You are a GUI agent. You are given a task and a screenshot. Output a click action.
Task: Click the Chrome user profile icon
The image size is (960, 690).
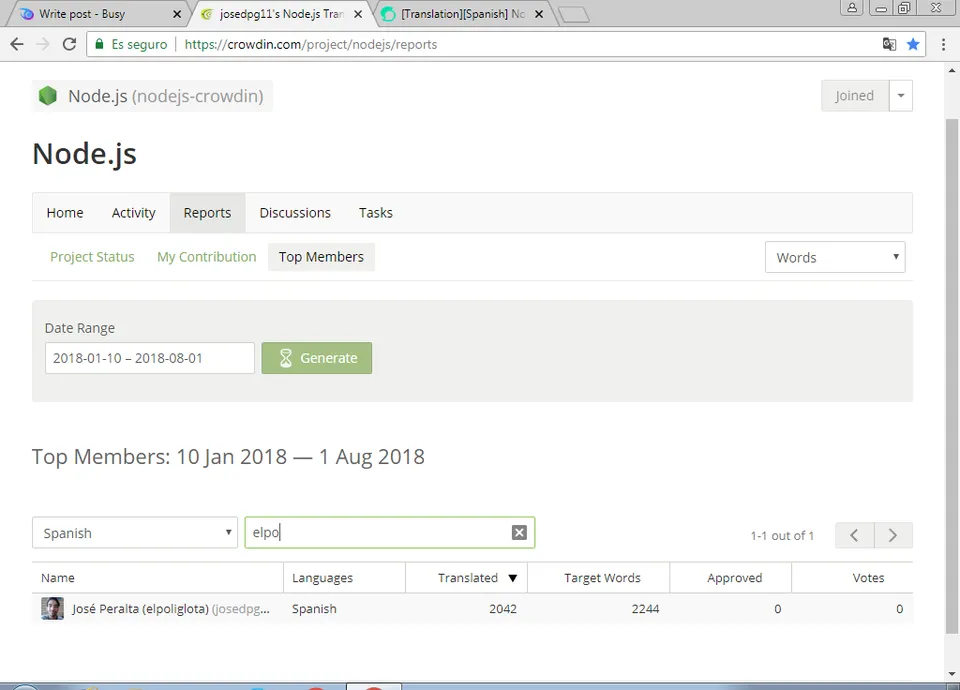[852, 8]
